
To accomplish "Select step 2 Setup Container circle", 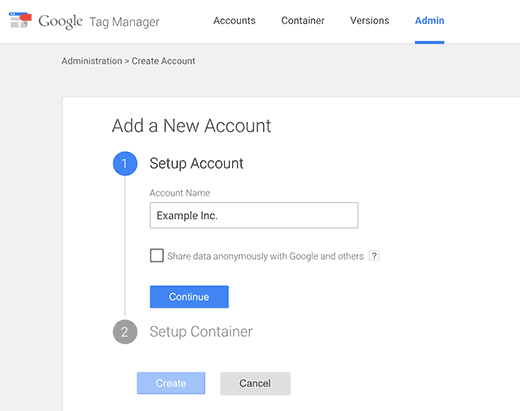I will point(125,332).
